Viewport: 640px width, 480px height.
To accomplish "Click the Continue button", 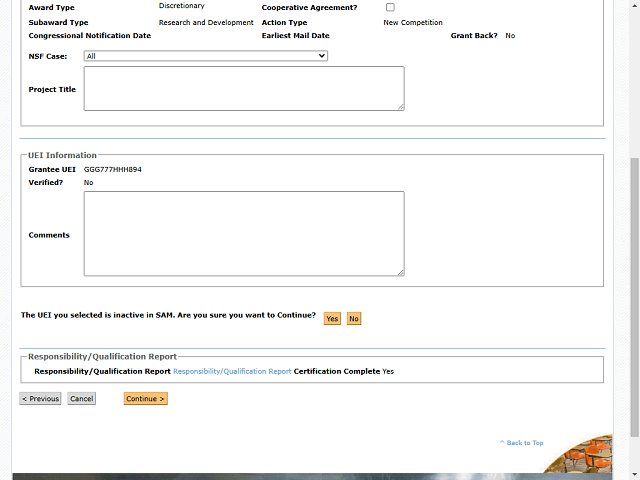I will [x=146, y=399].
